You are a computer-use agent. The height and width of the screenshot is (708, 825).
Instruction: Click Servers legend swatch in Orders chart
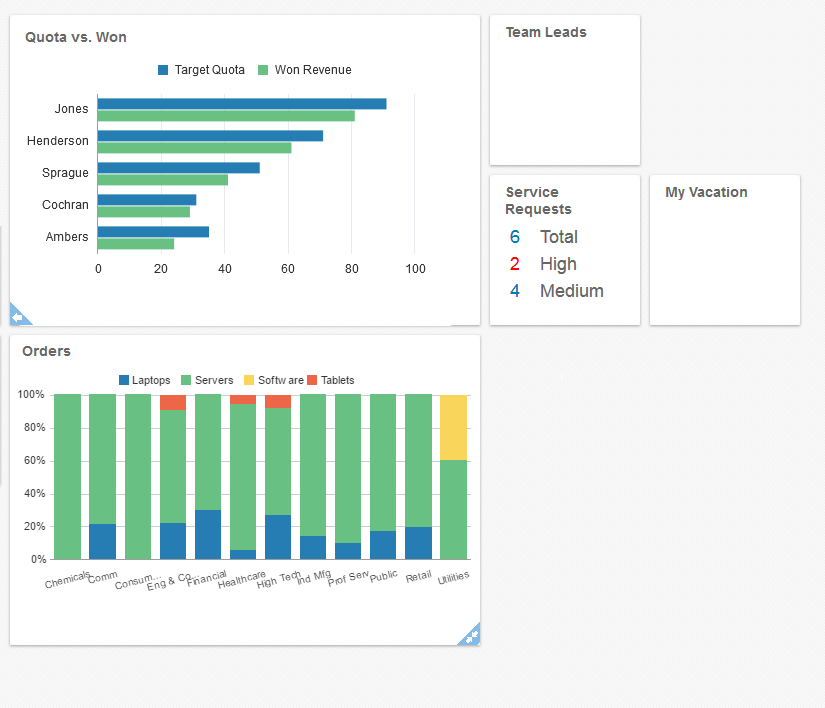[x=186, y=380]
